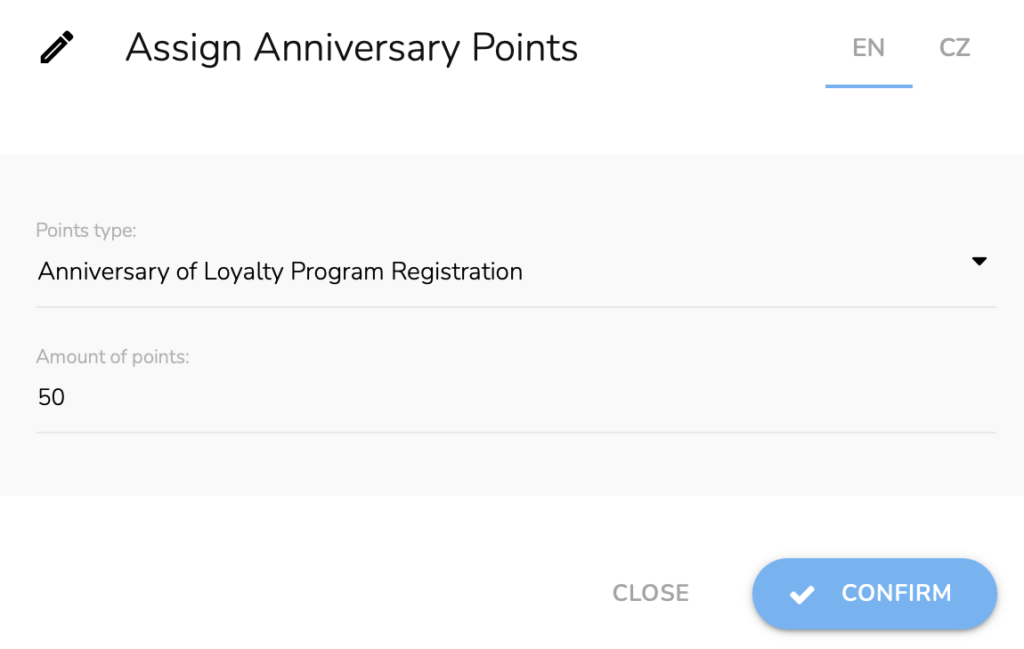
Task: Click the 'Points type:' field label
Action: [86, 230]
